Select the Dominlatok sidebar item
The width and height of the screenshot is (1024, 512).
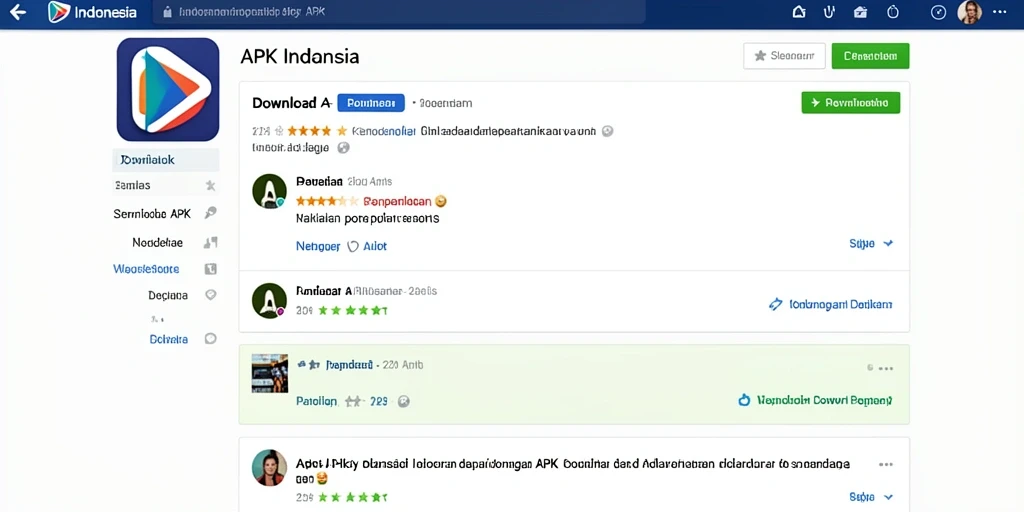click(x=166, y=160)
